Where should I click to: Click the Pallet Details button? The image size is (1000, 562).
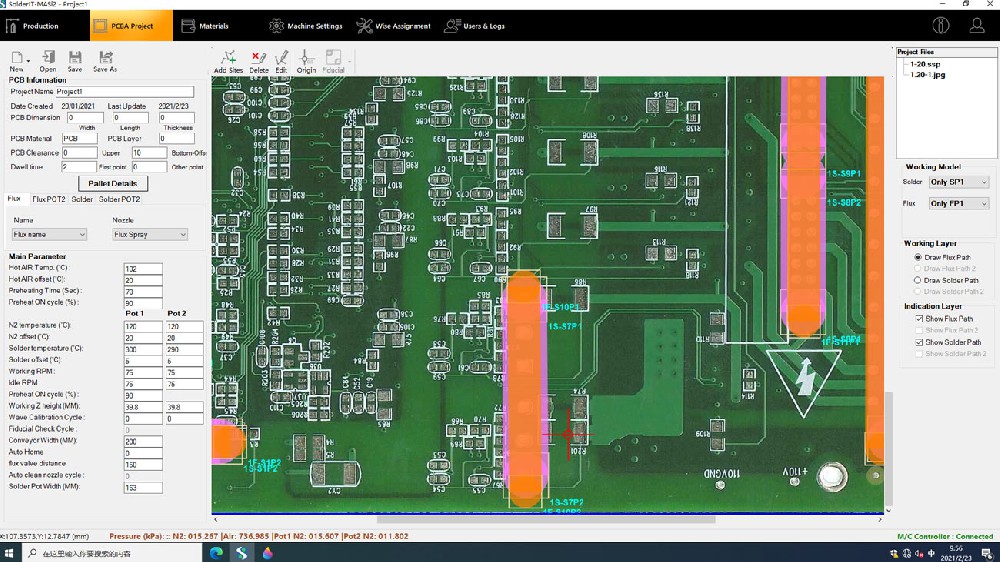[x=113, y=183]
